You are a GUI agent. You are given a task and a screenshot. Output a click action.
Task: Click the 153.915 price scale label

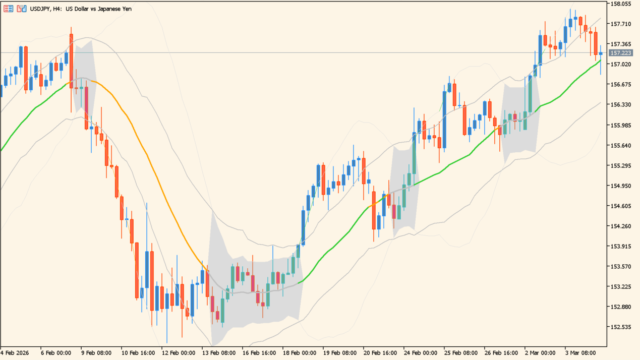click(621, 247)
